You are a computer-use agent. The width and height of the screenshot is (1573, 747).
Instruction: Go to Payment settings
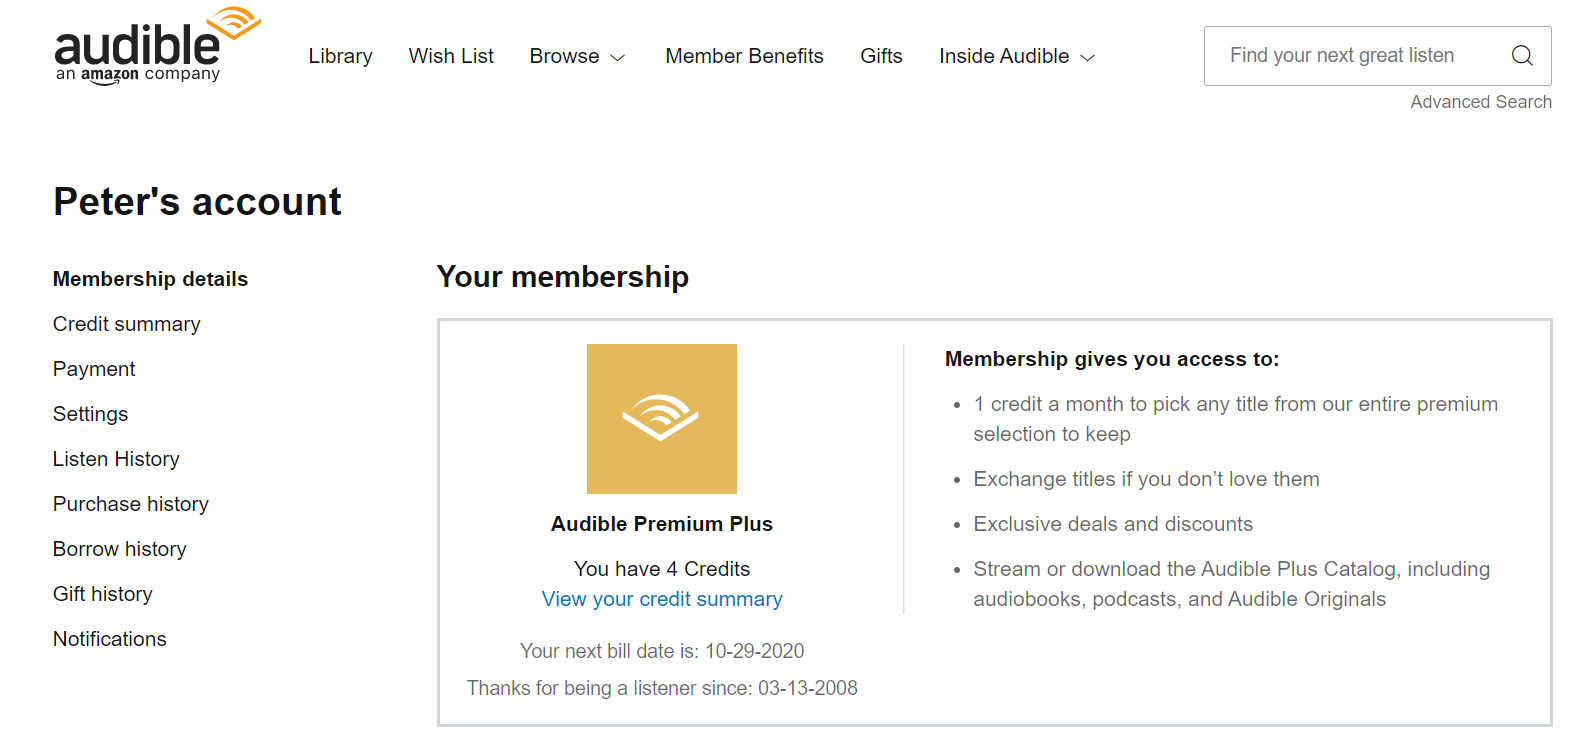click(94, 369)
